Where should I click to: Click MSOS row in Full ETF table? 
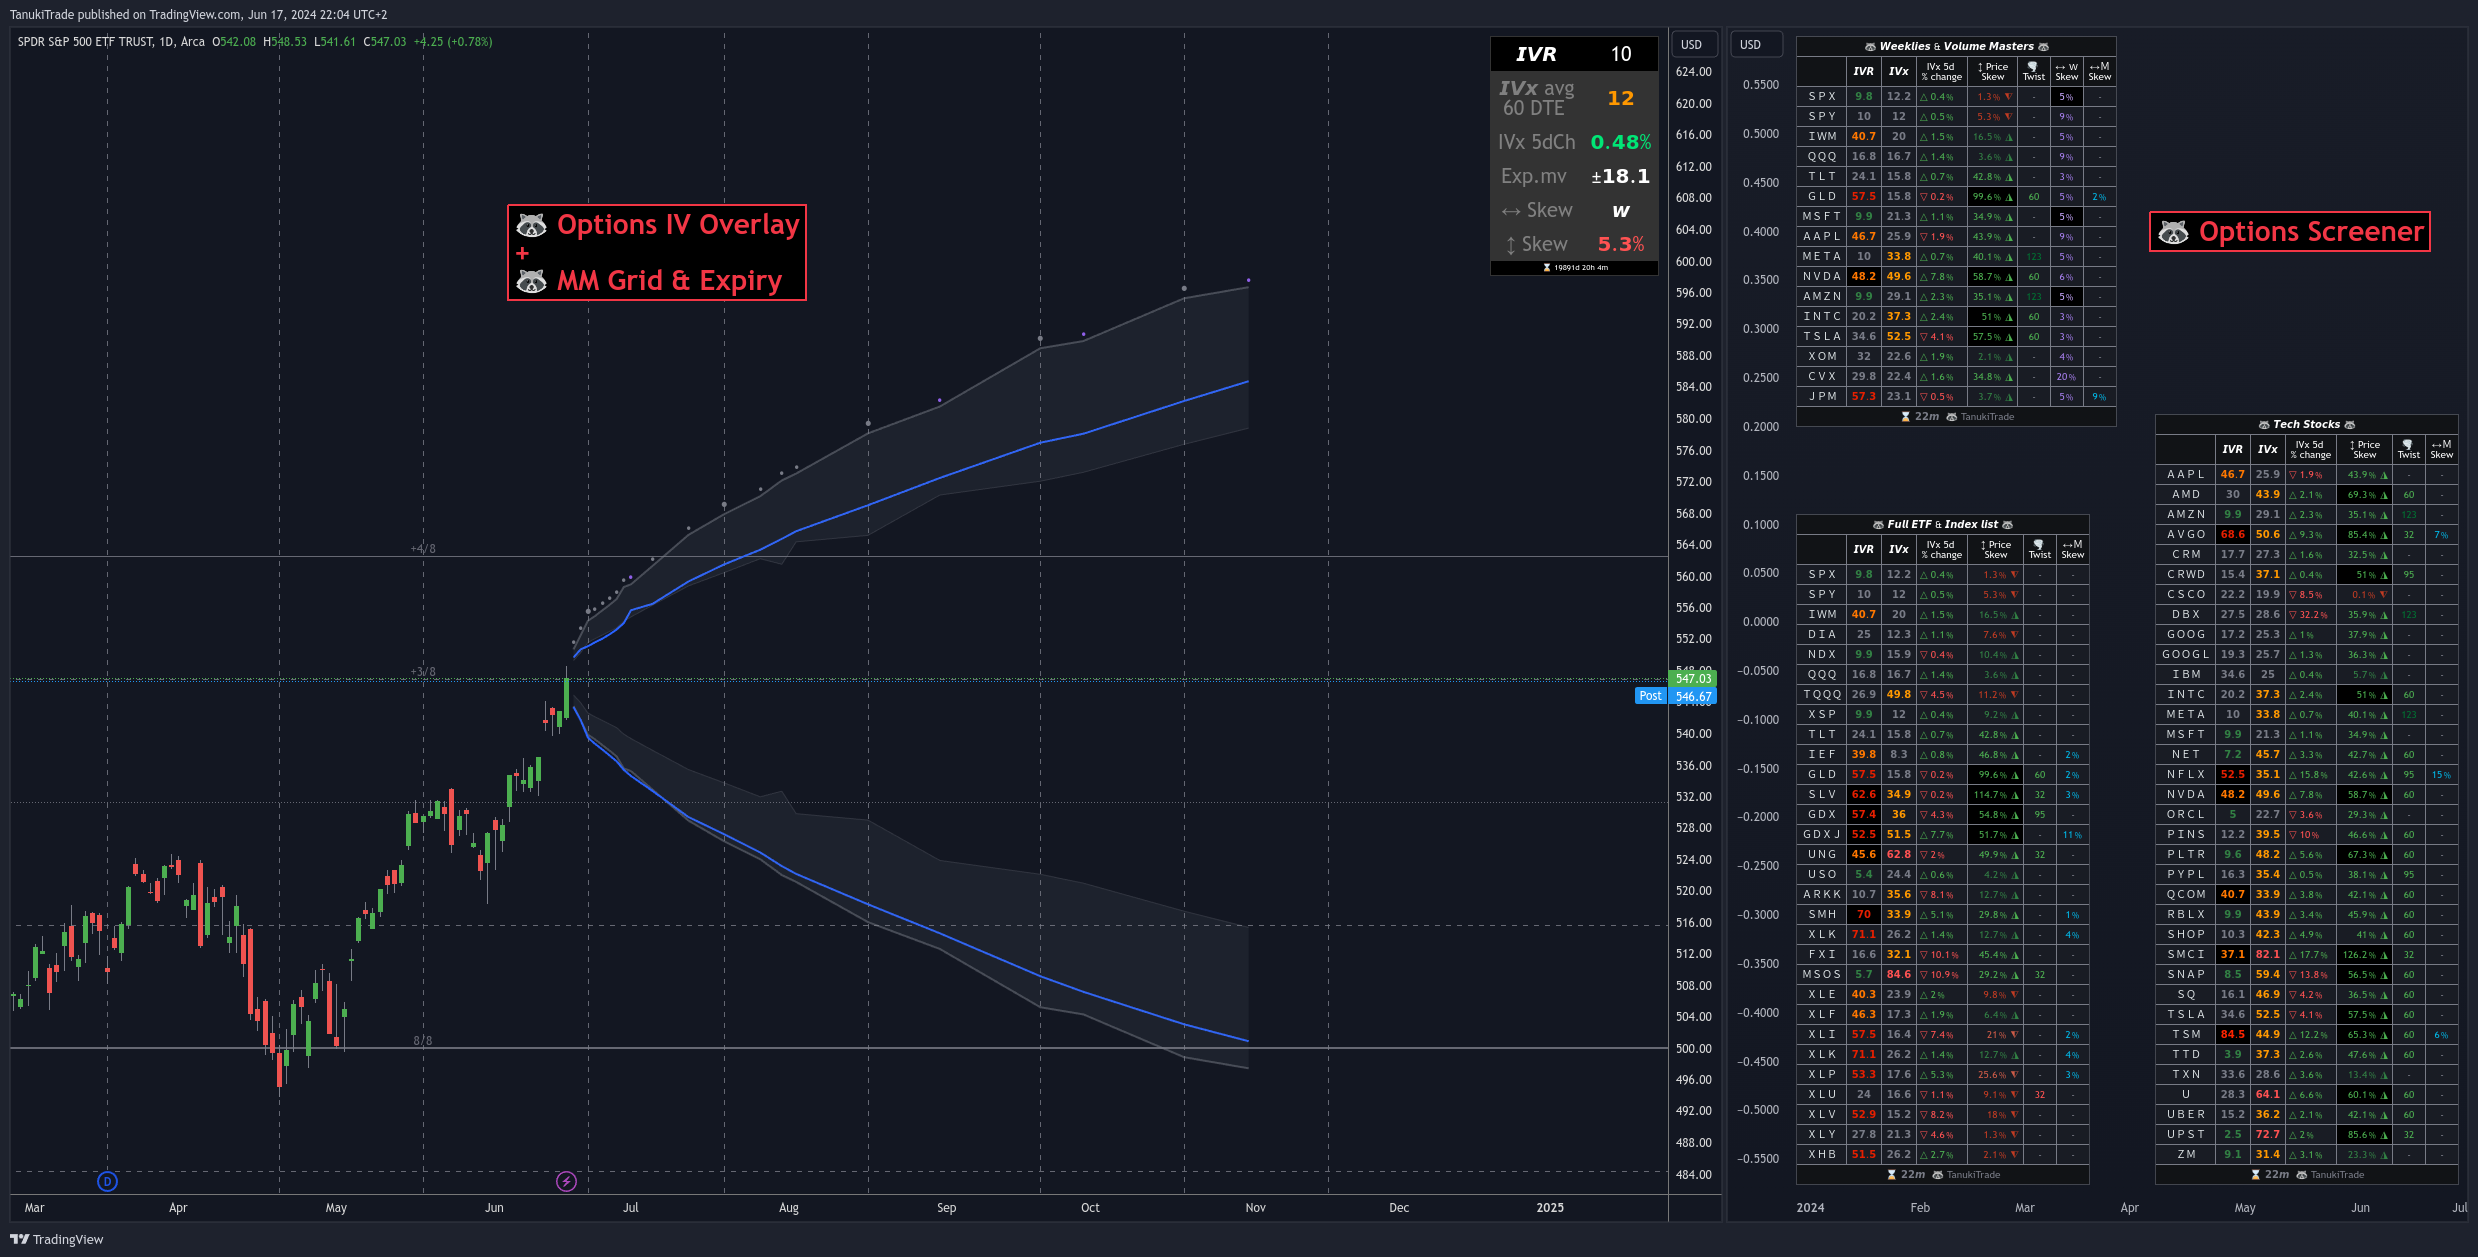pos(1943,975)
